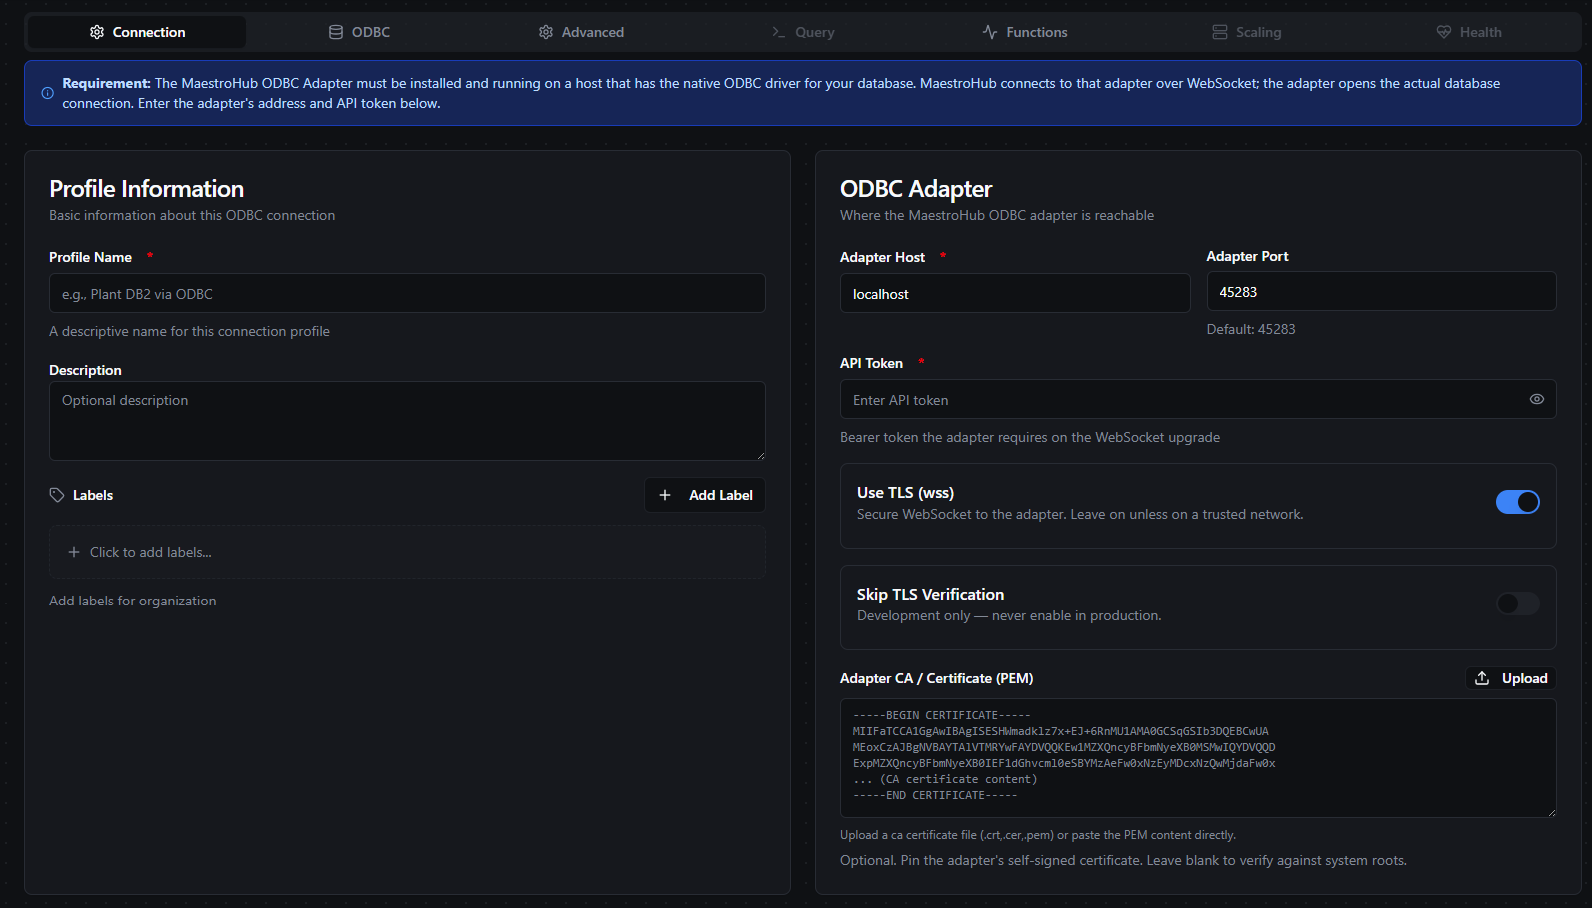Click the certificate PEM text area
The height and width of the screenshot is (908, 1592).
pyautogui.click(x=1198, y=758)
